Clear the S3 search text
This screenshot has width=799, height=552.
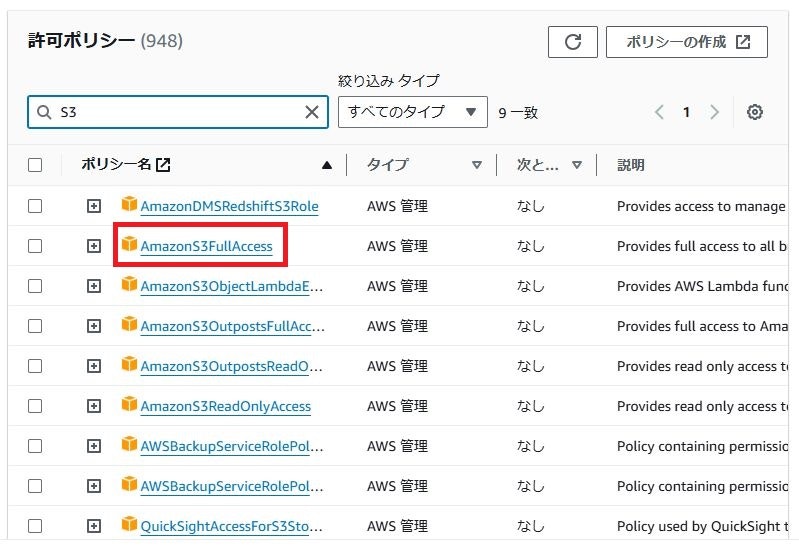point(312,112)
